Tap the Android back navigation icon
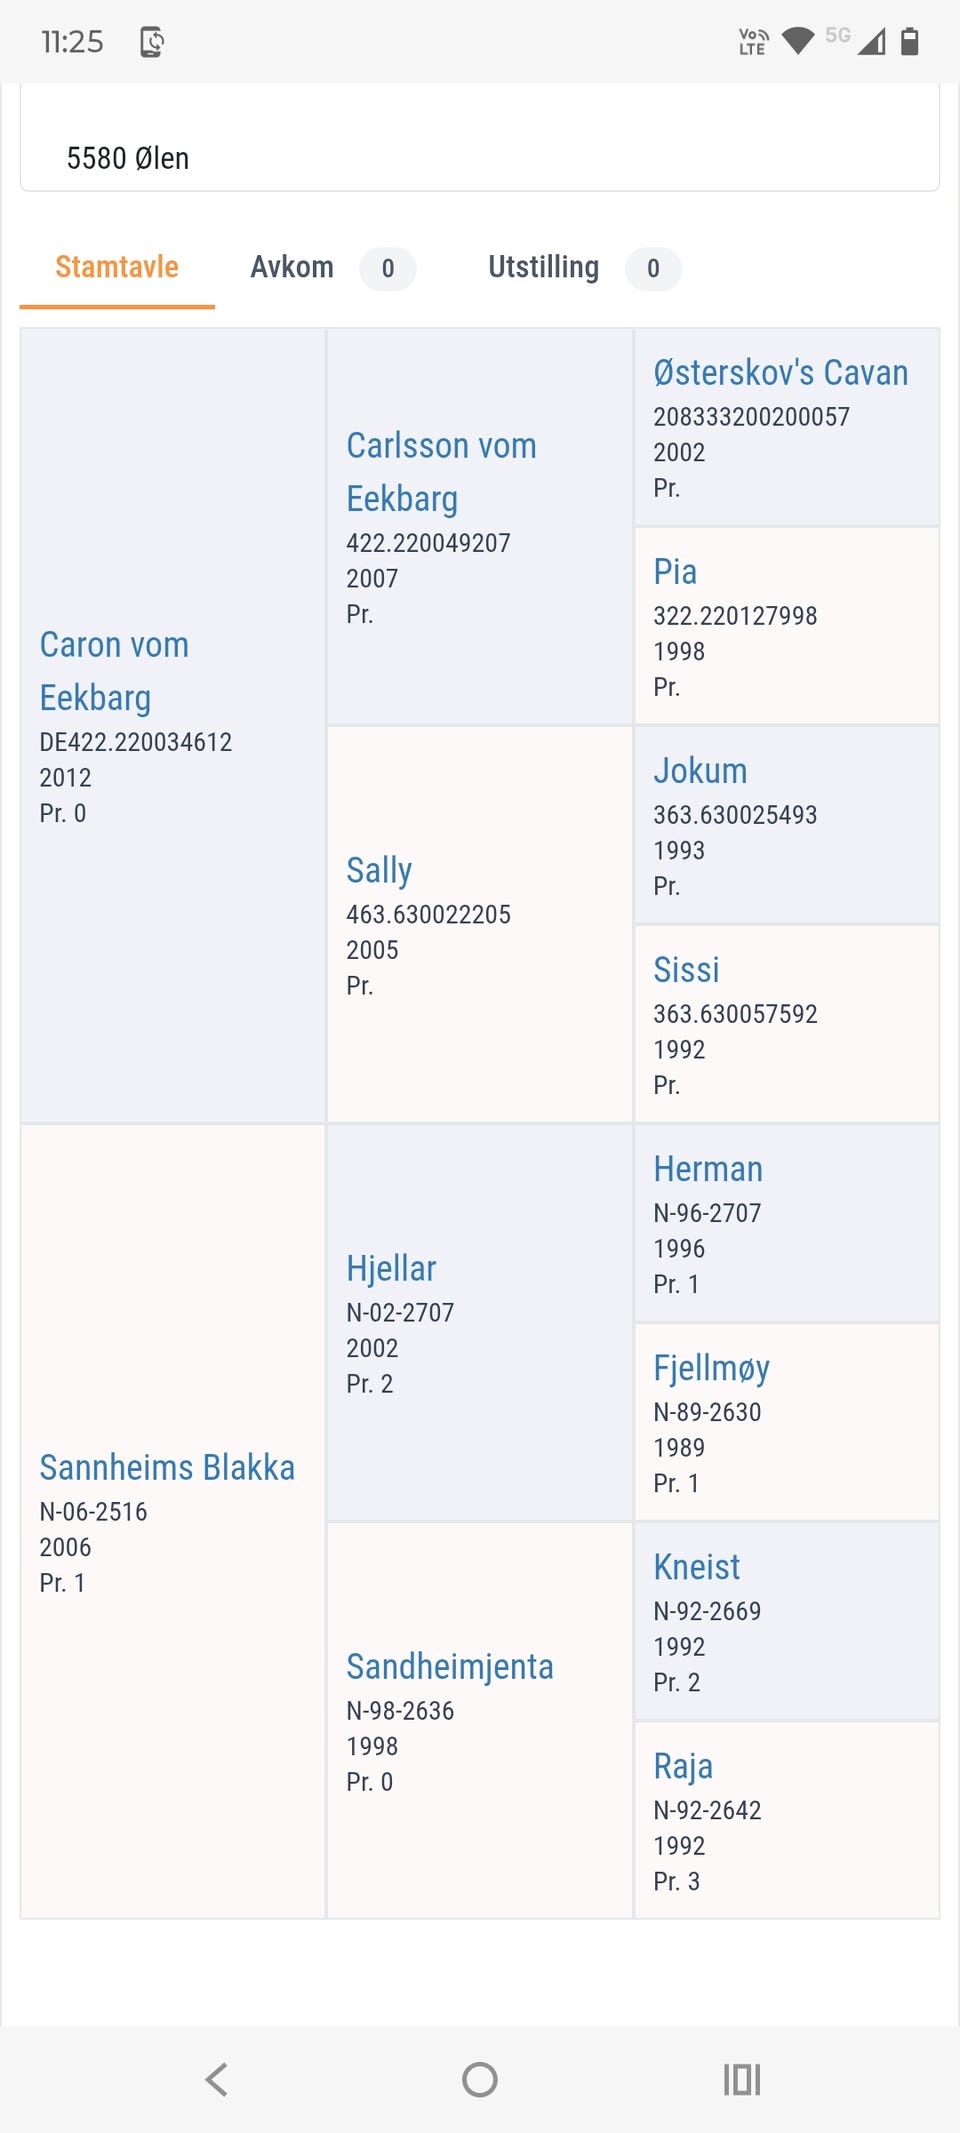The width and height of the screenshot is (960, 2133). pyautogui.click(x=216, y=2080)
